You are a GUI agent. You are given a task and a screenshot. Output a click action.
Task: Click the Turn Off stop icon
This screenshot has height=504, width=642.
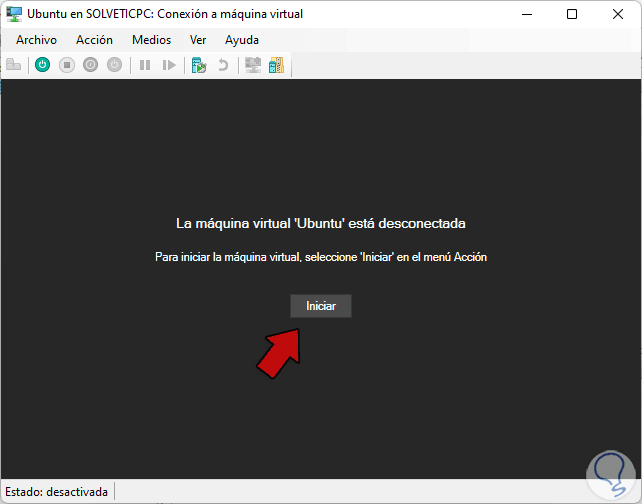click(x=67, y=65)
